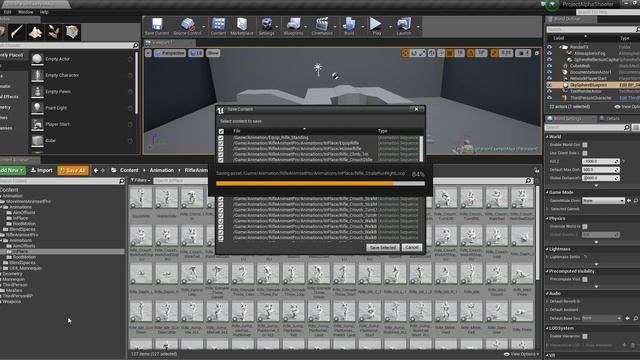
Task: Open camera speed control in viewport
Action: tap(523, 53)
